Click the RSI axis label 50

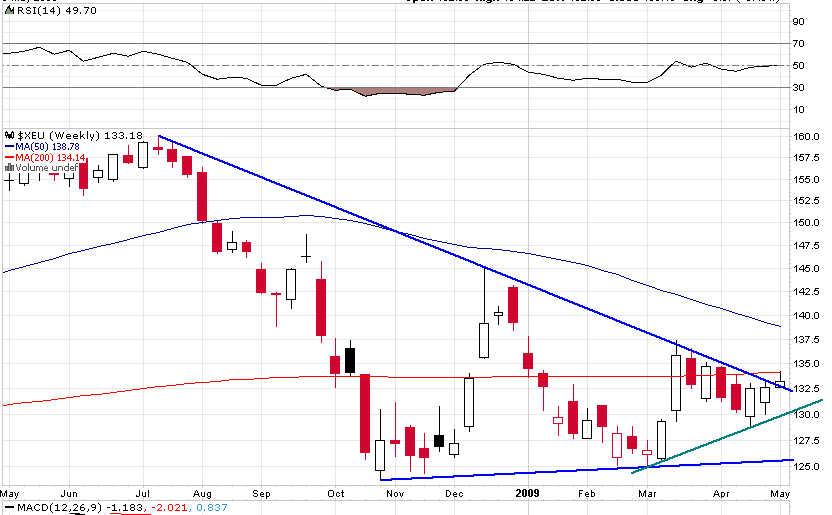798,66
